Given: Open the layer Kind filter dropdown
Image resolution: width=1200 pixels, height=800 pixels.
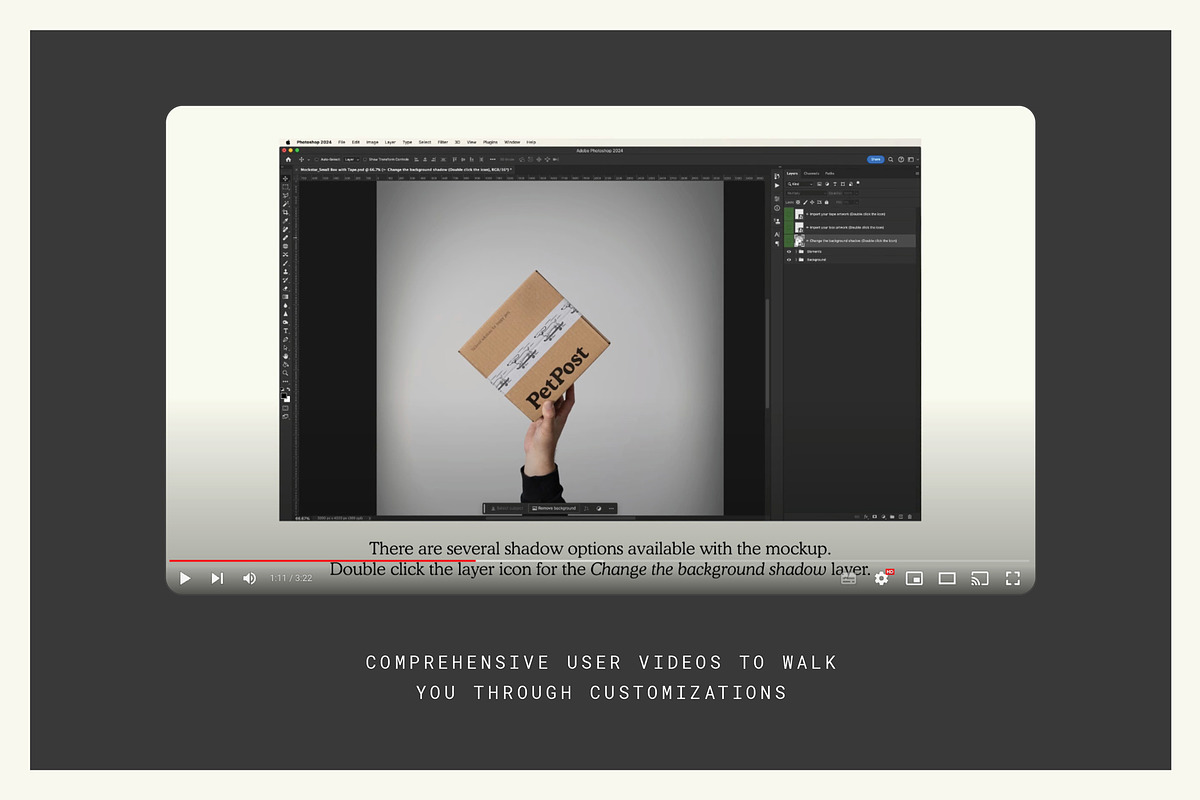Looking at the screenshot, I should (800, 184).
